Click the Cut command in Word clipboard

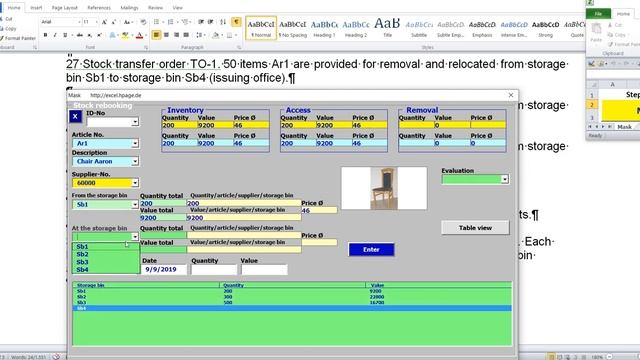click(x=7, y=19)
